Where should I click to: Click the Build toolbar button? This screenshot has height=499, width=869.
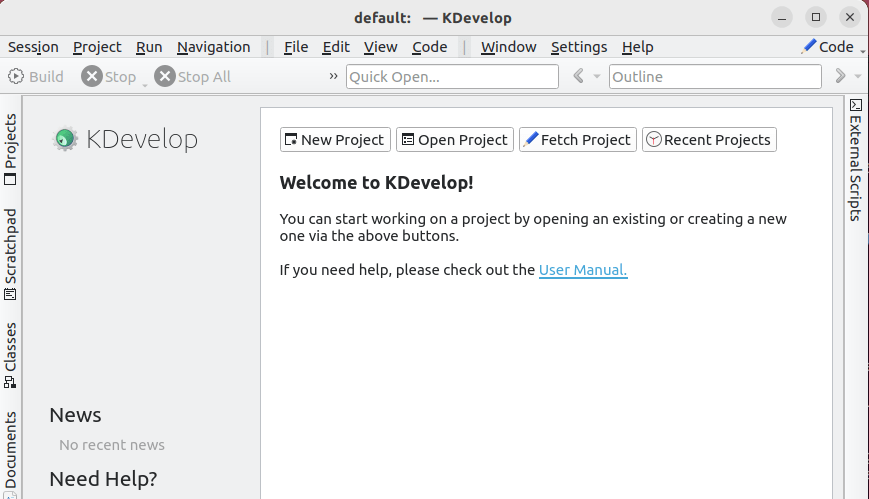(36, 77)
